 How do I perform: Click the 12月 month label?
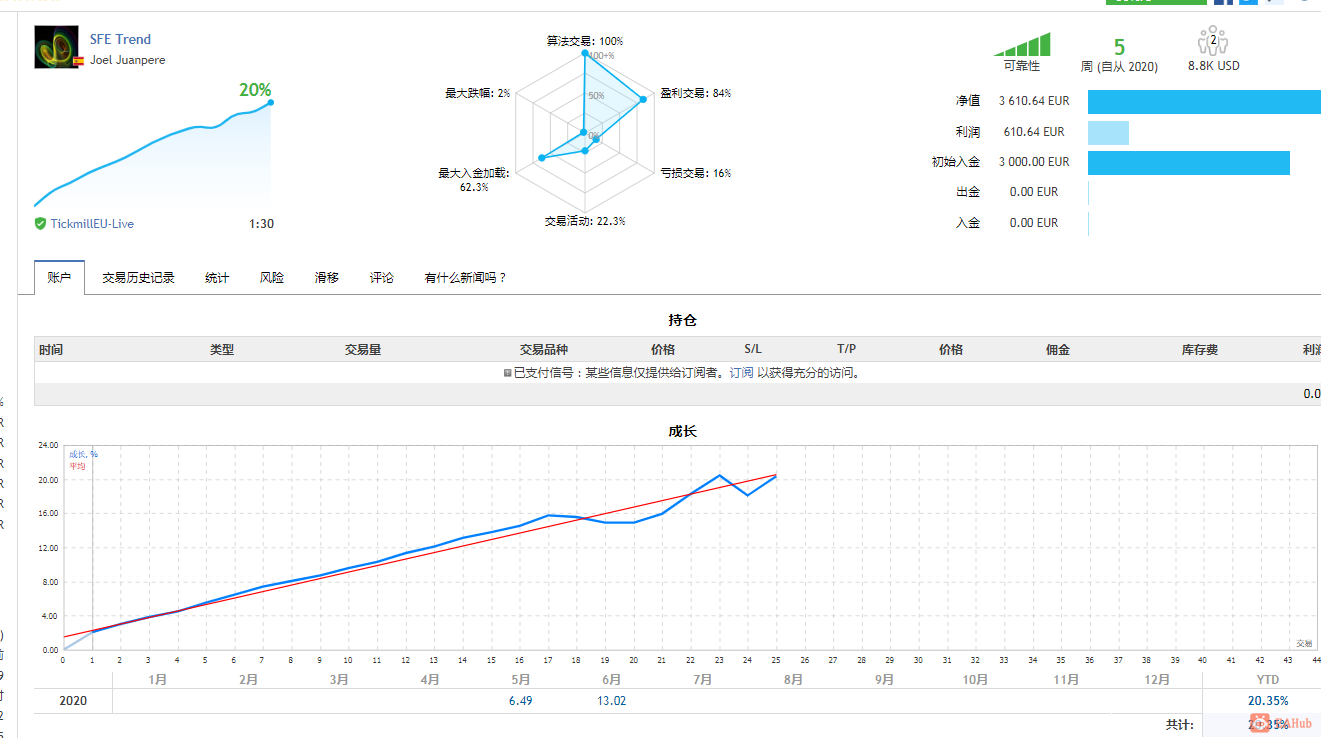[x=1157, y=680]
